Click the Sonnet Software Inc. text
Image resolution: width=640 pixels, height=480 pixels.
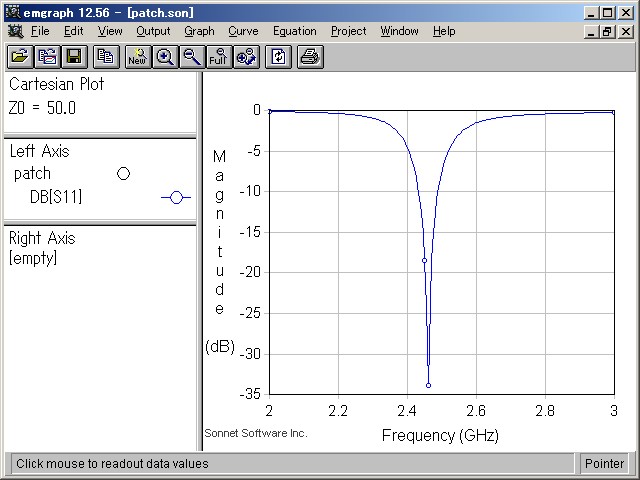tap(256, 433)
